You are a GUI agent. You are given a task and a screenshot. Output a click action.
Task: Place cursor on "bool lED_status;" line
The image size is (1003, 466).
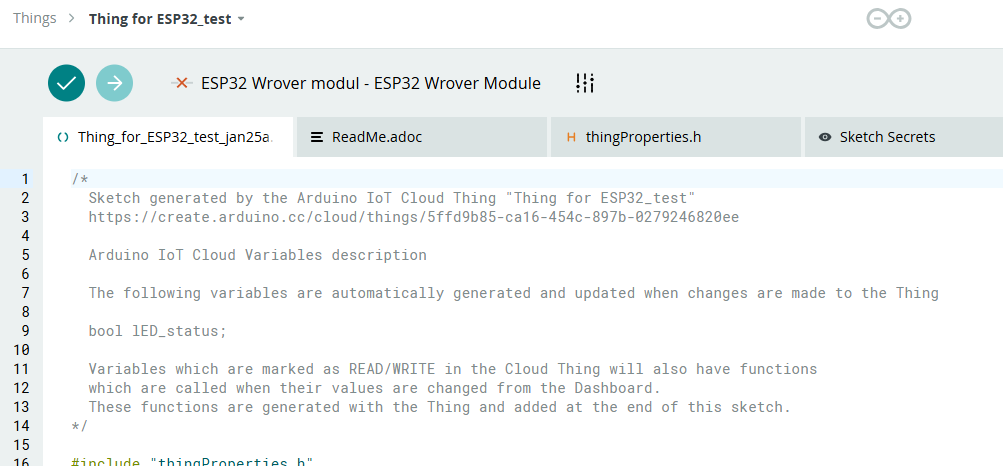(x=157, y=331)
